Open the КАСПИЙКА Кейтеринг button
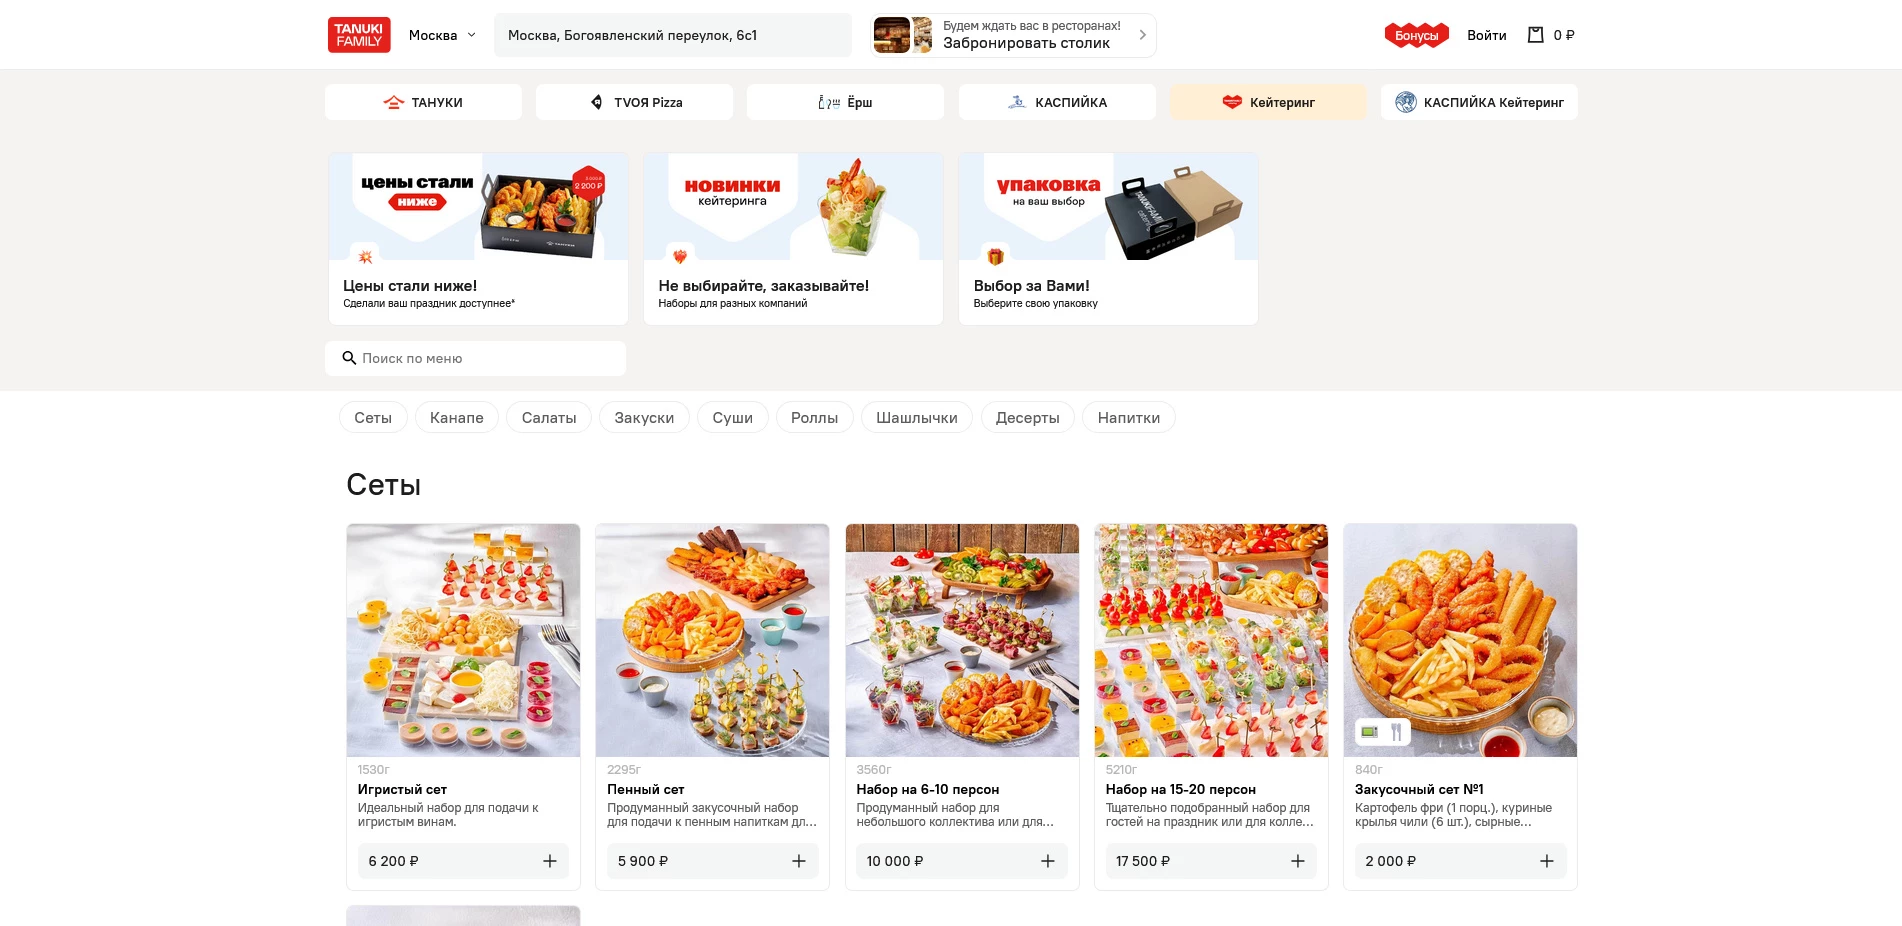The image size is (1902, 926). pos(1479,102)
